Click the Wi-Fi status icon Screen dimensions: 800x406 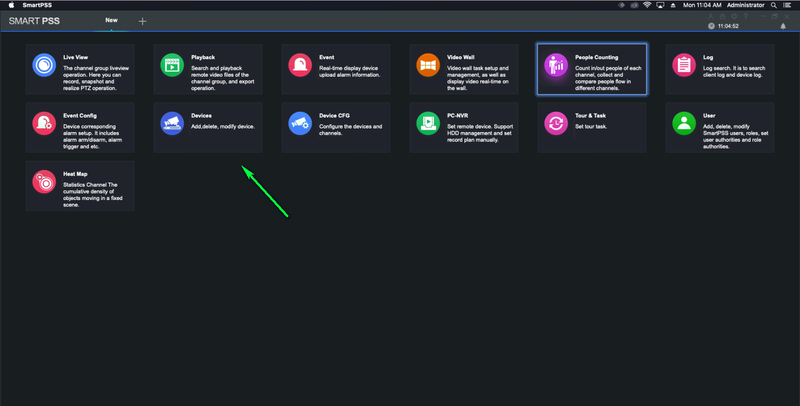[x=647, y=5]
